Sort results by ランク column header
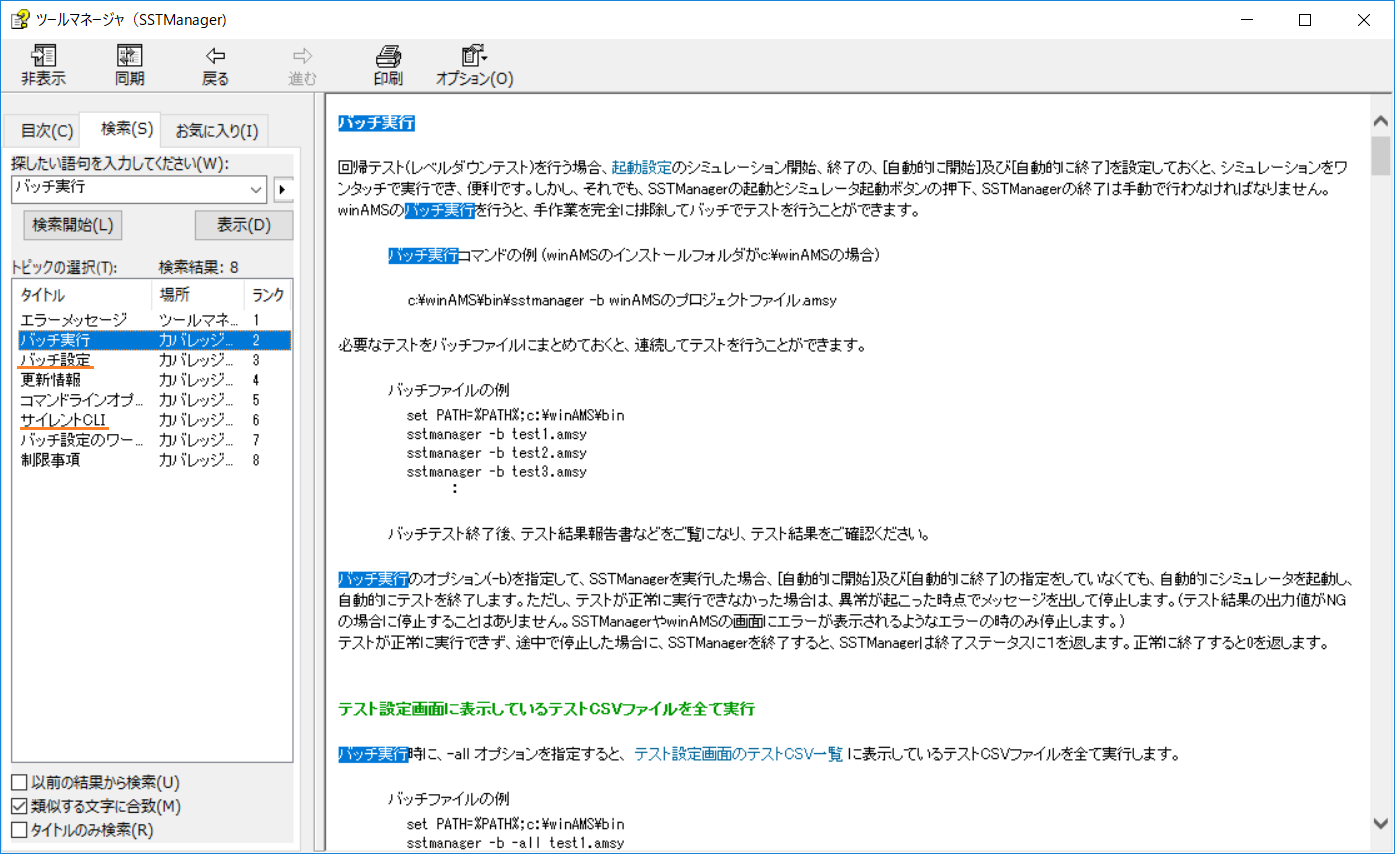1395x854 pixels. (x=268, y=295)
